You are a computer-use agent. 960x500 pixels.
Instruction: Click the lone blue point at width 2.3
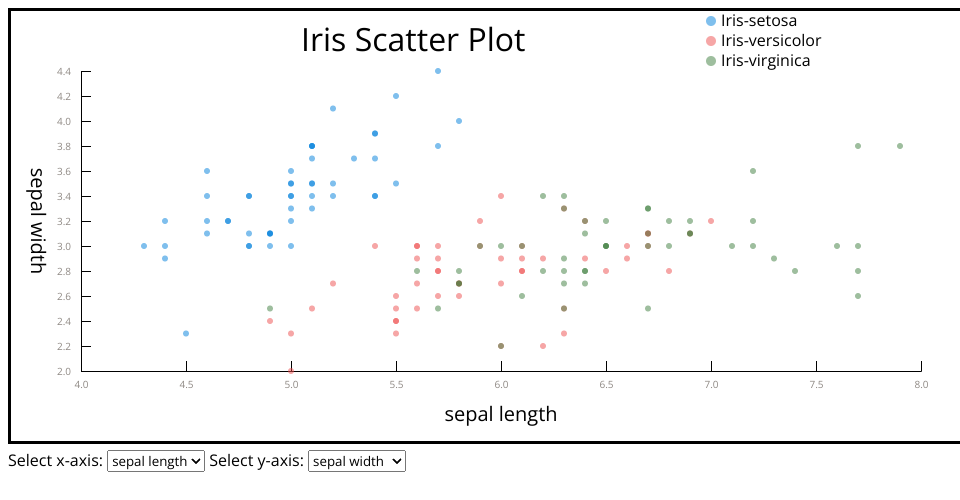point(186,333)
